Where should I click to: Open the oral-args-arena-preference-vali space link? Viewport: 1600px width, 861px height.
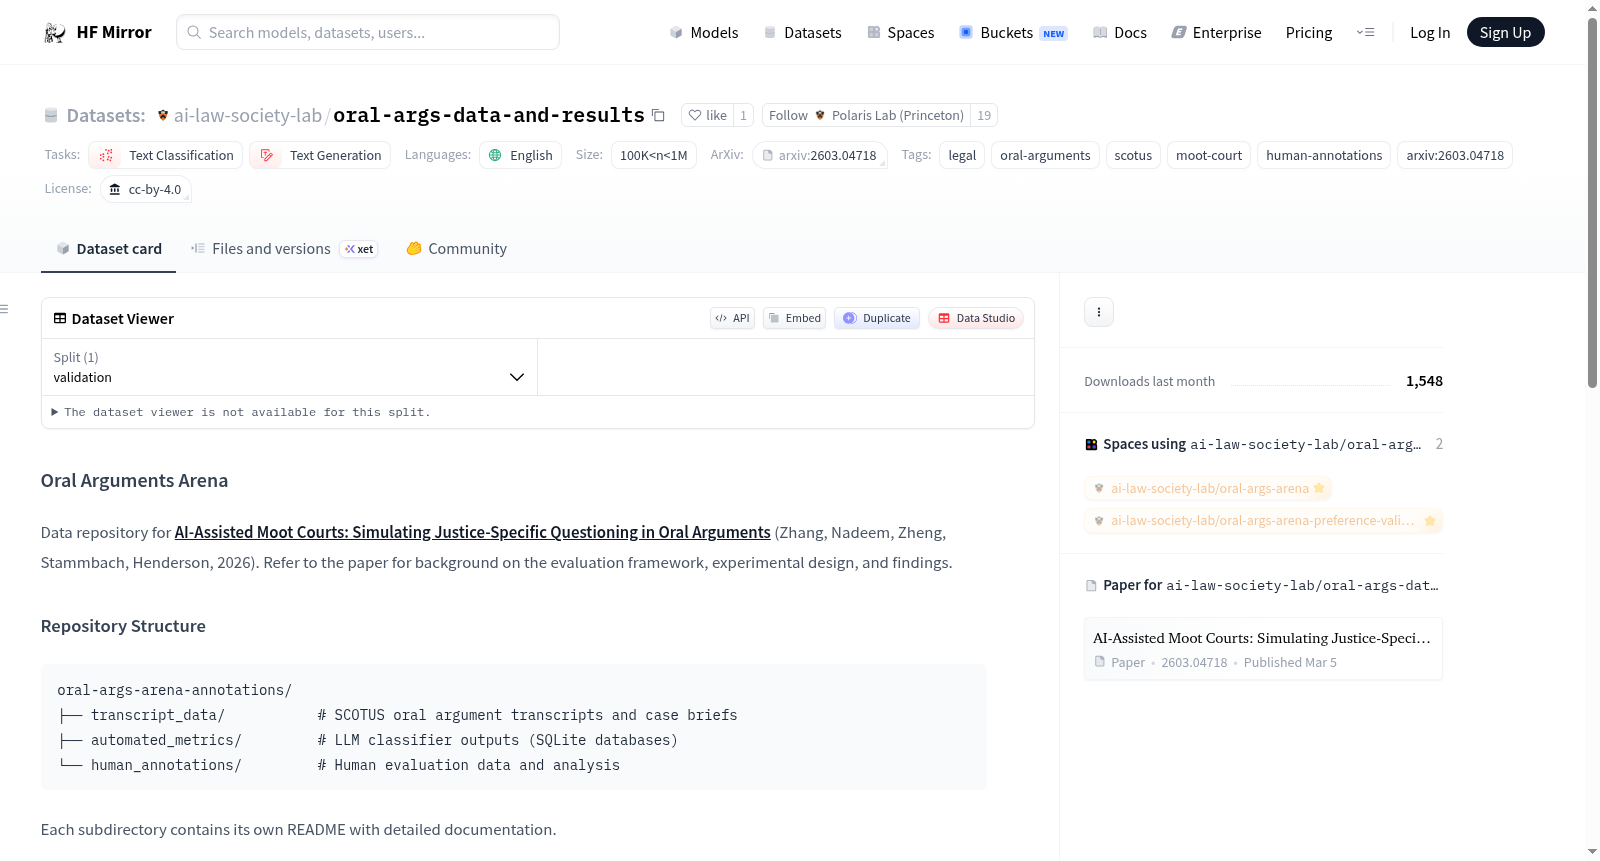[1263, 521]
